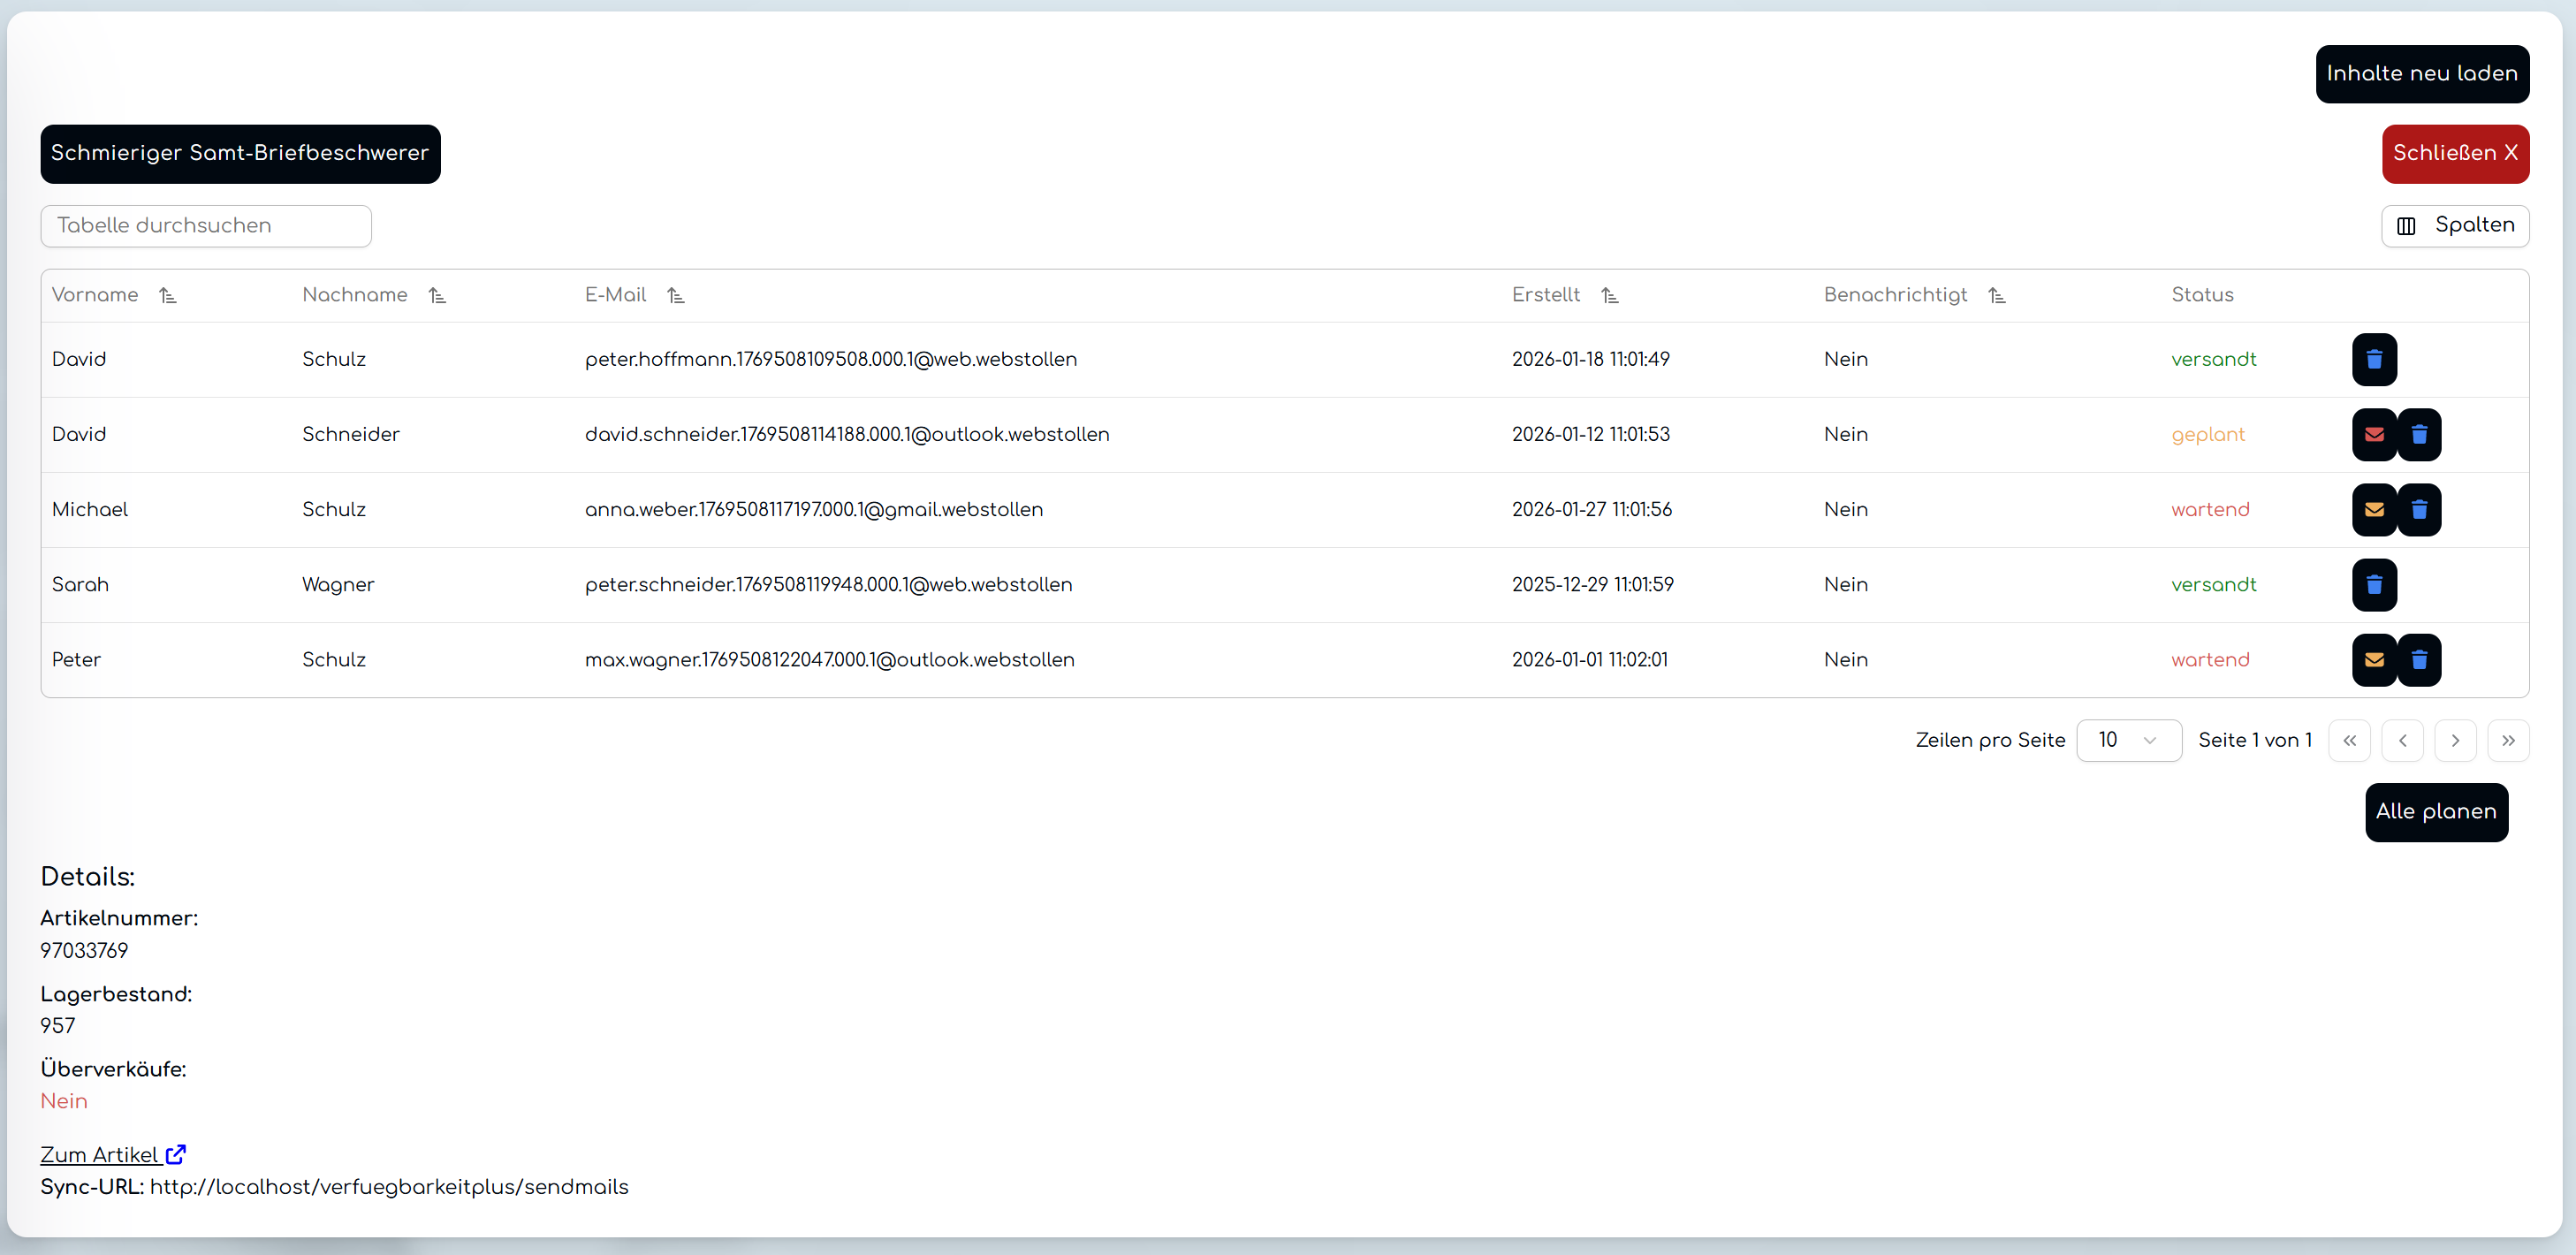Click the mail icon in David Schneider's row
Viewport: 2576px width, 1255px height.
pos(2373,434)
